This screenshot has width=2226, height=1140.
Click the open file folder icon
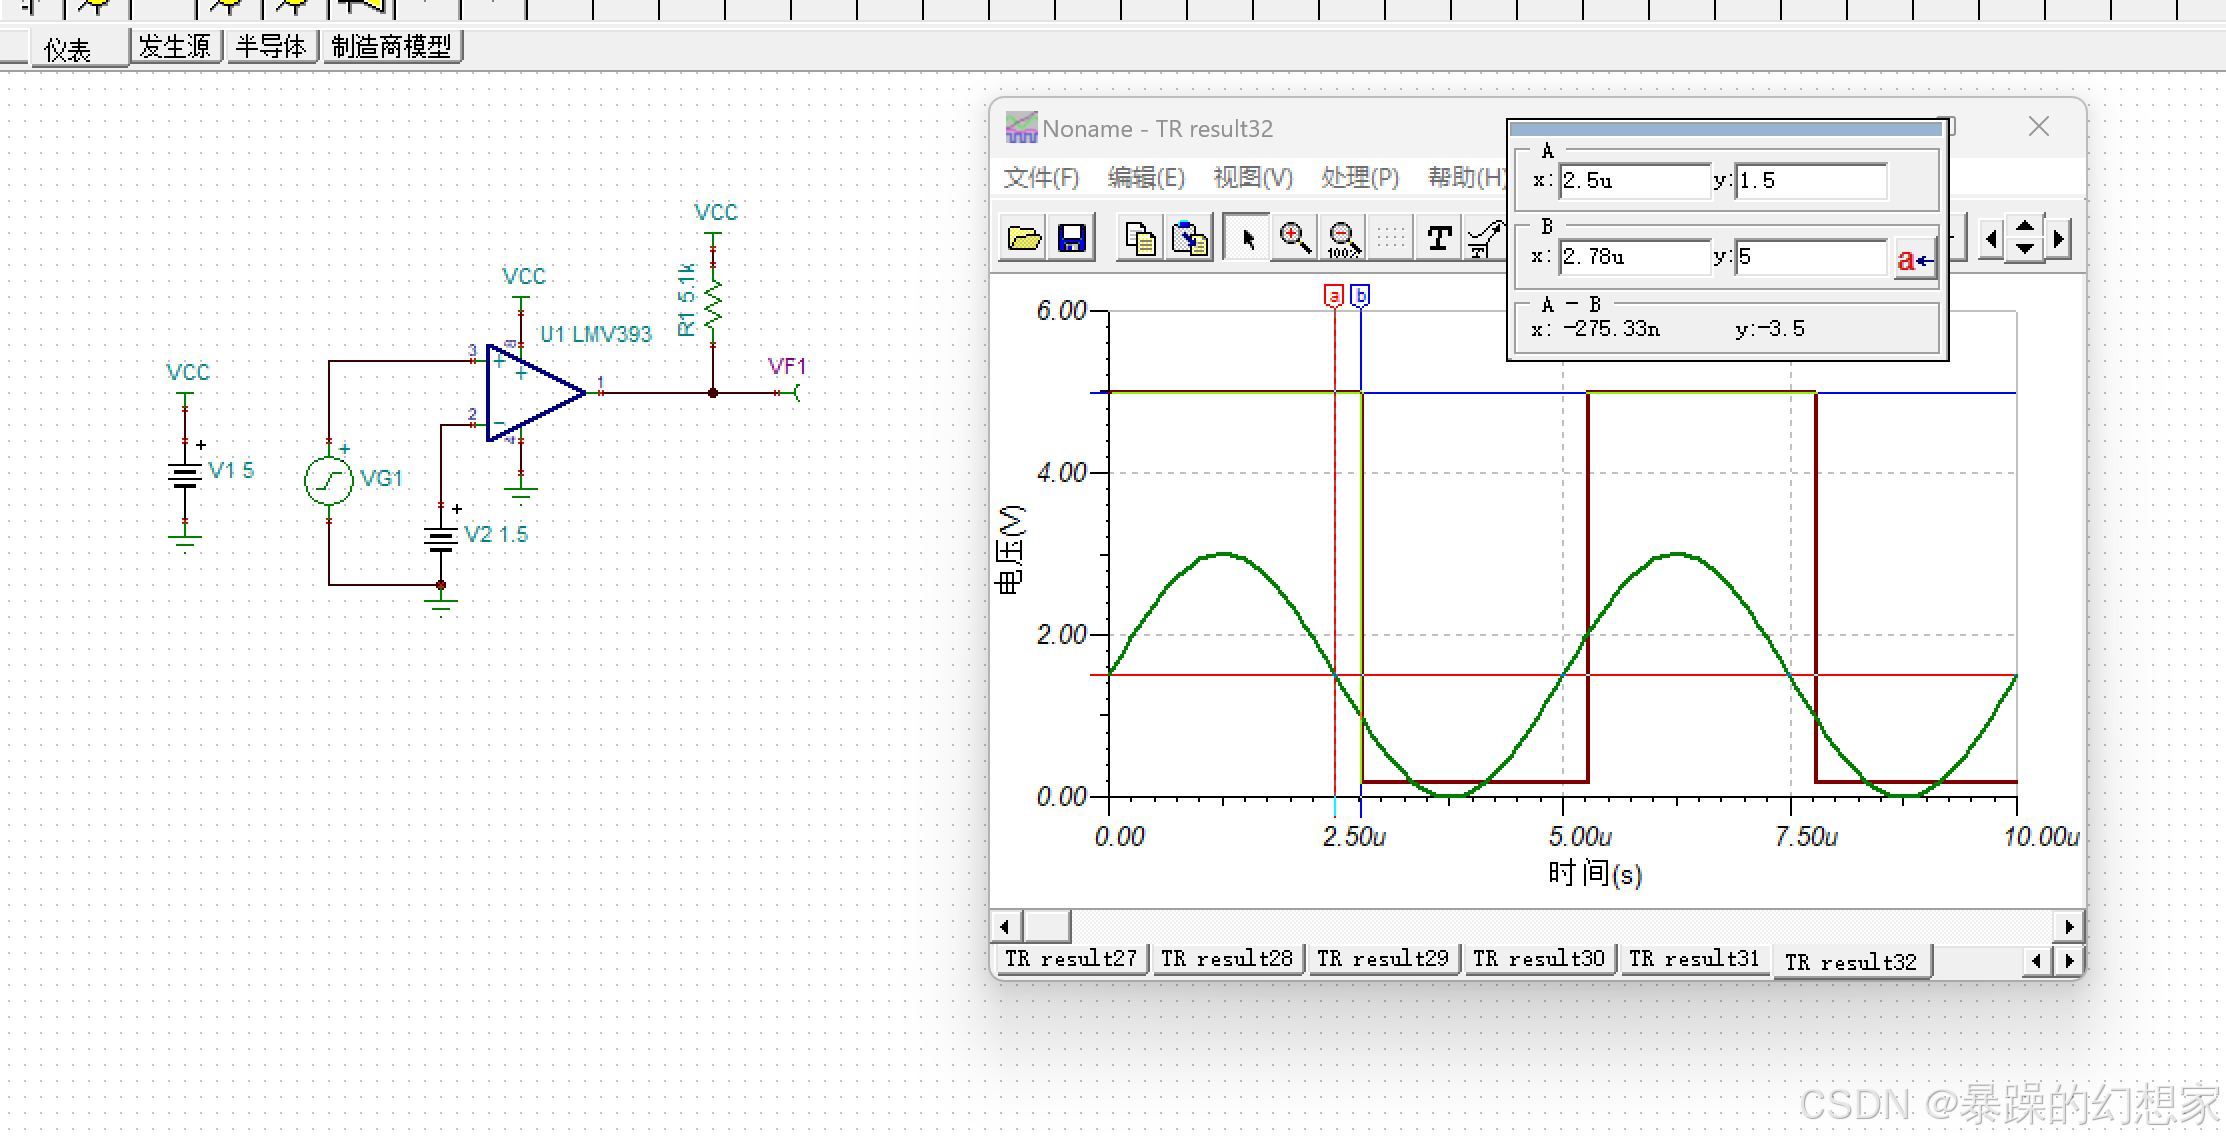(x=1023, y=238)
